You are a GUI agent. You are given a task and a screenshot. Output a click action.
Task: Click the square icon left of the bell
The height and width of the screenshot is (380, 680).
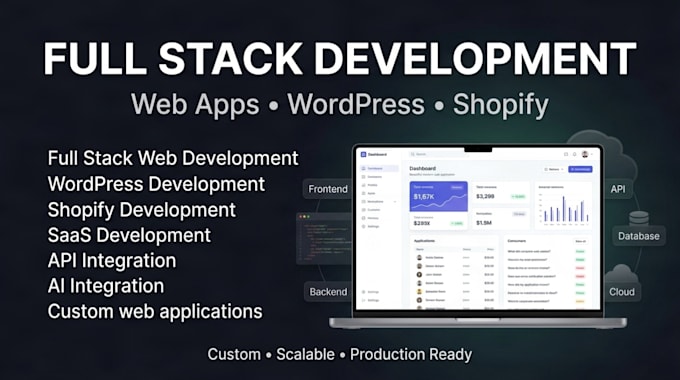pyautogui.click(x=566, y=154)
